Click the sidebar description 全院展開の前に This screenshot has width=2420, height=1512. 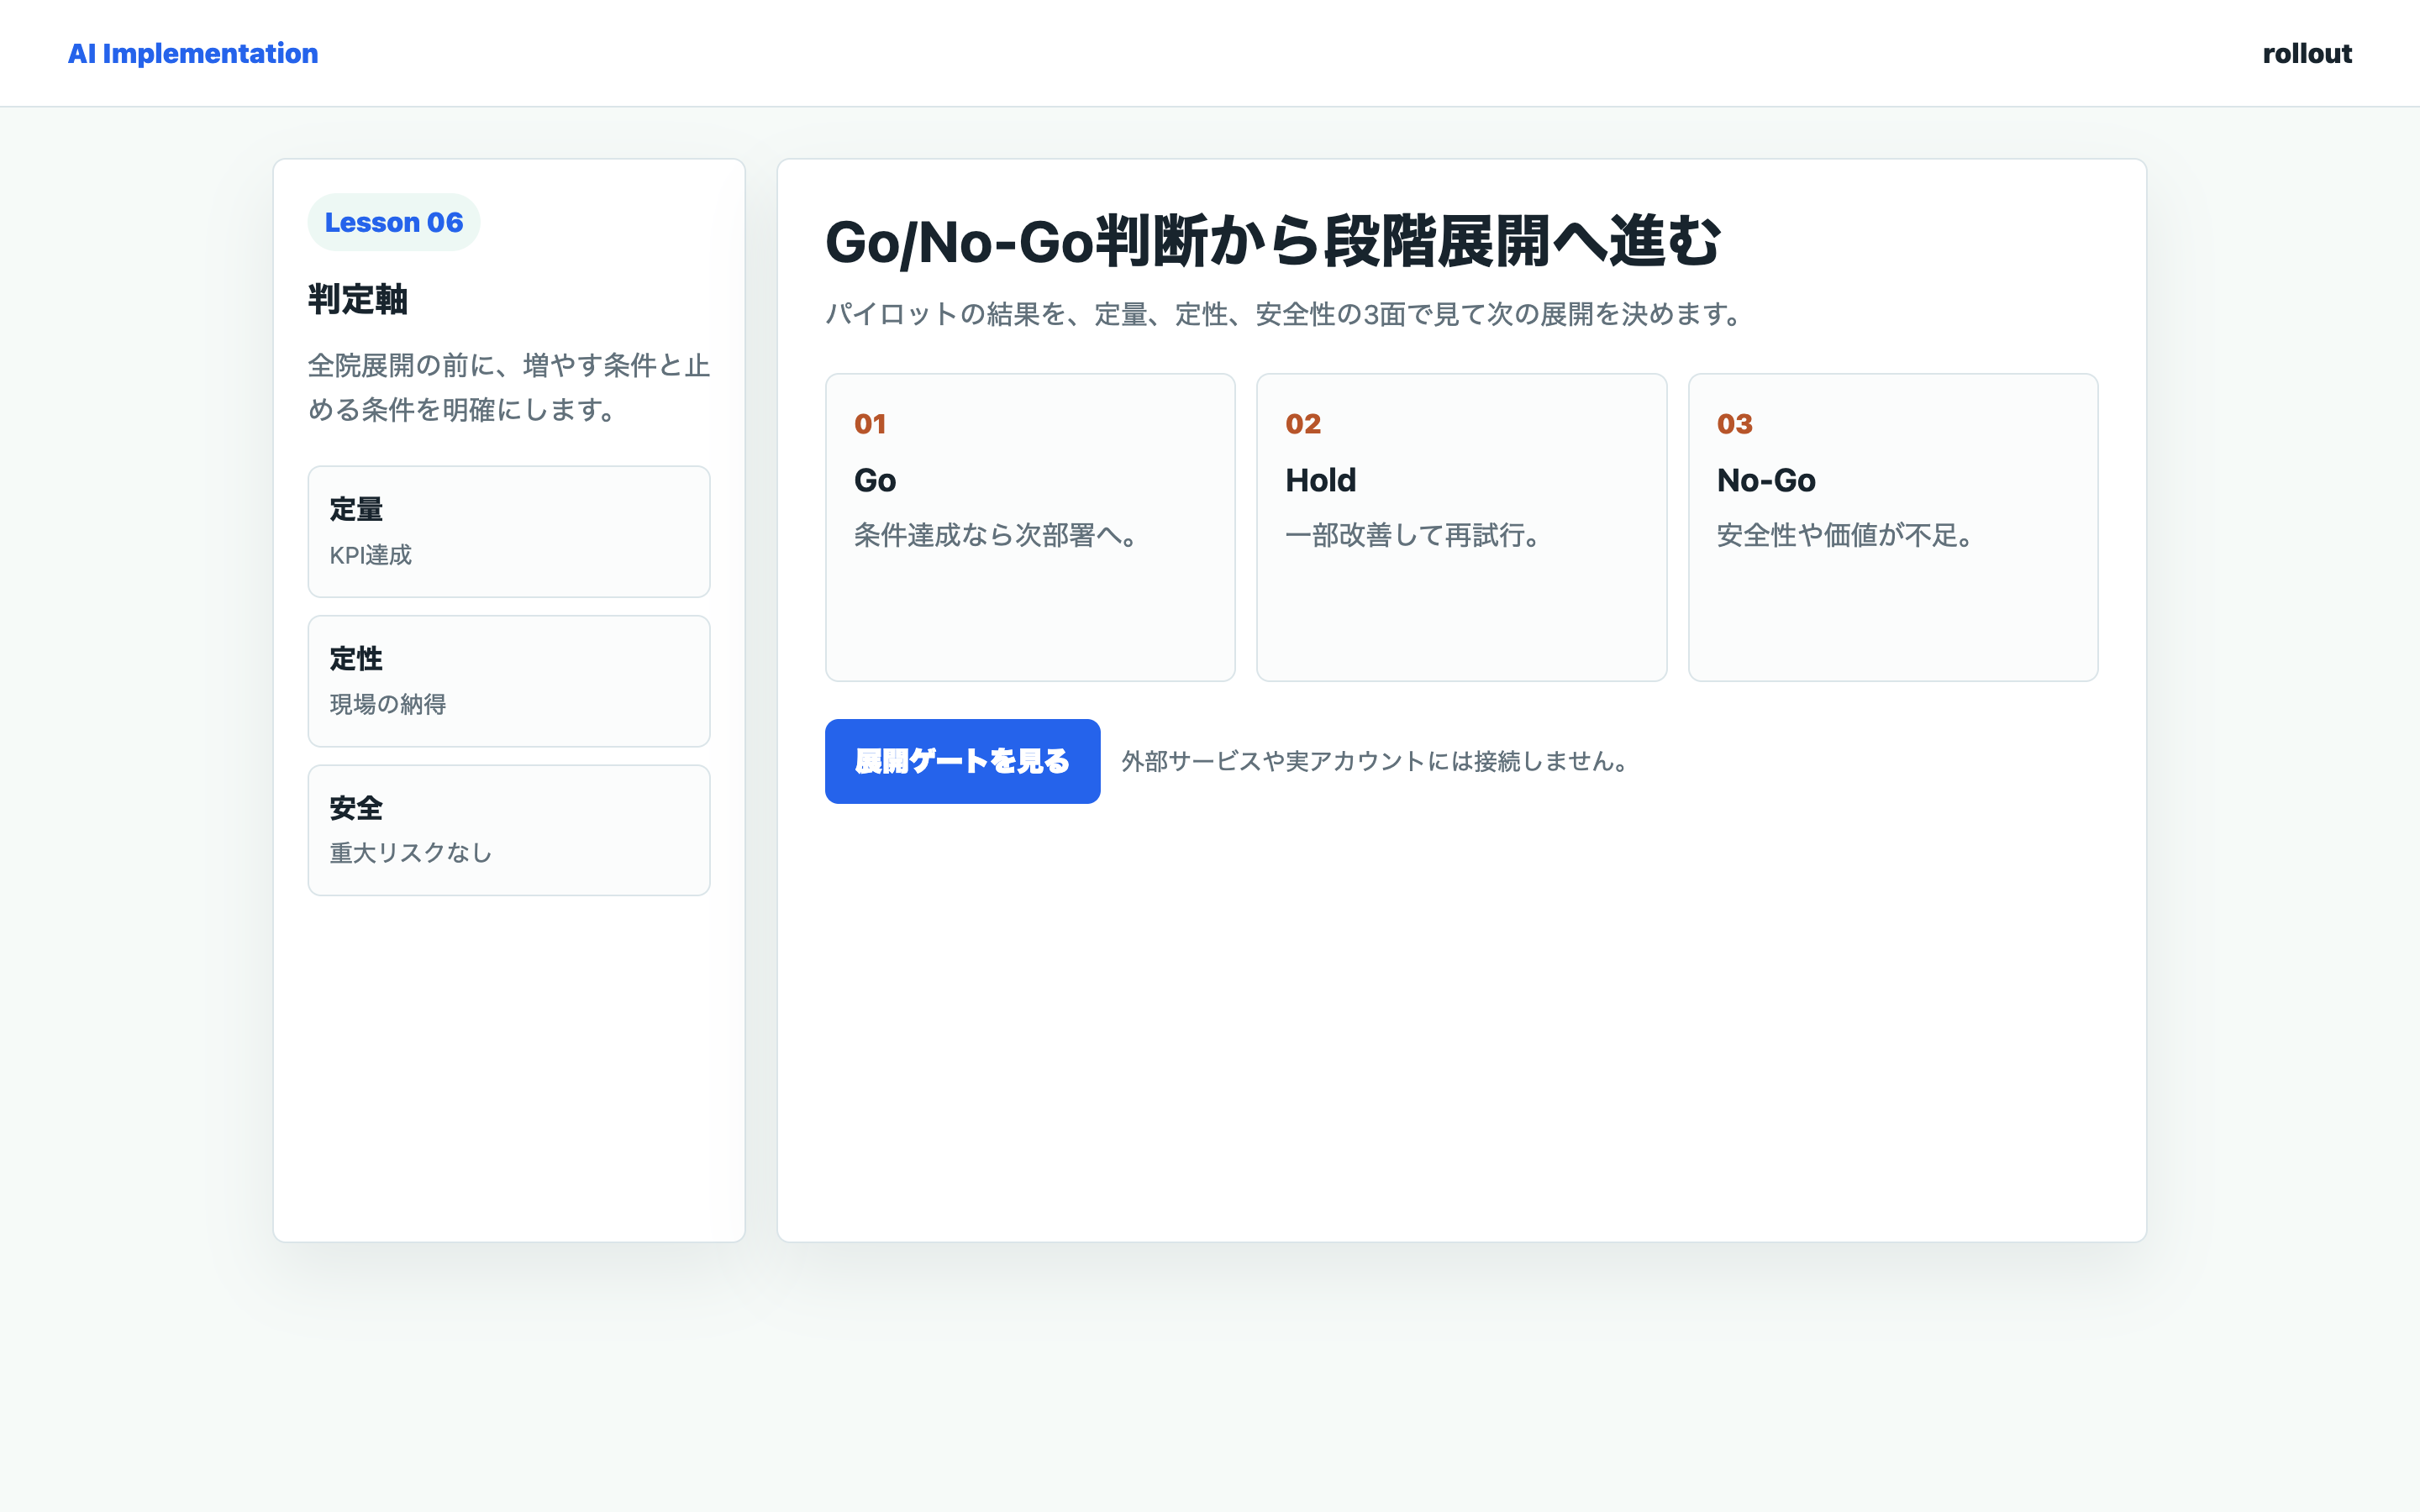coord(509,387)
